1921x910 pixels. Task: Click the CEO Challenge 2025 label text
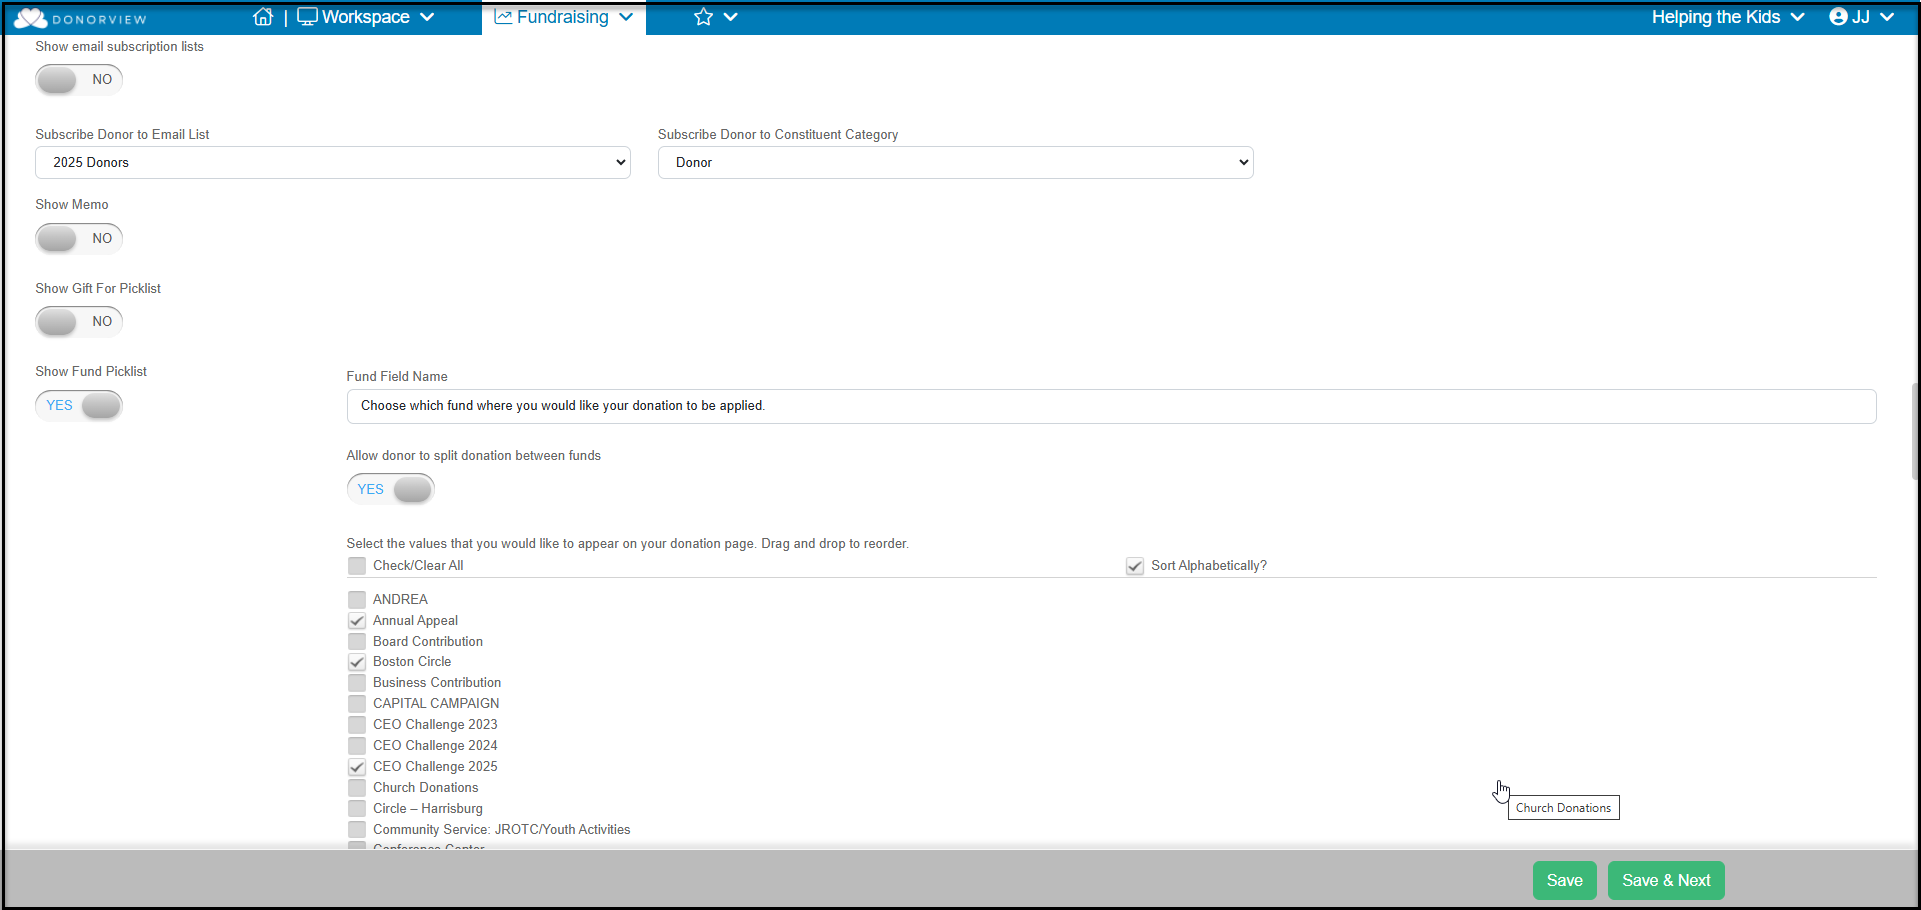pyautogui.click(x=435, y=767)
